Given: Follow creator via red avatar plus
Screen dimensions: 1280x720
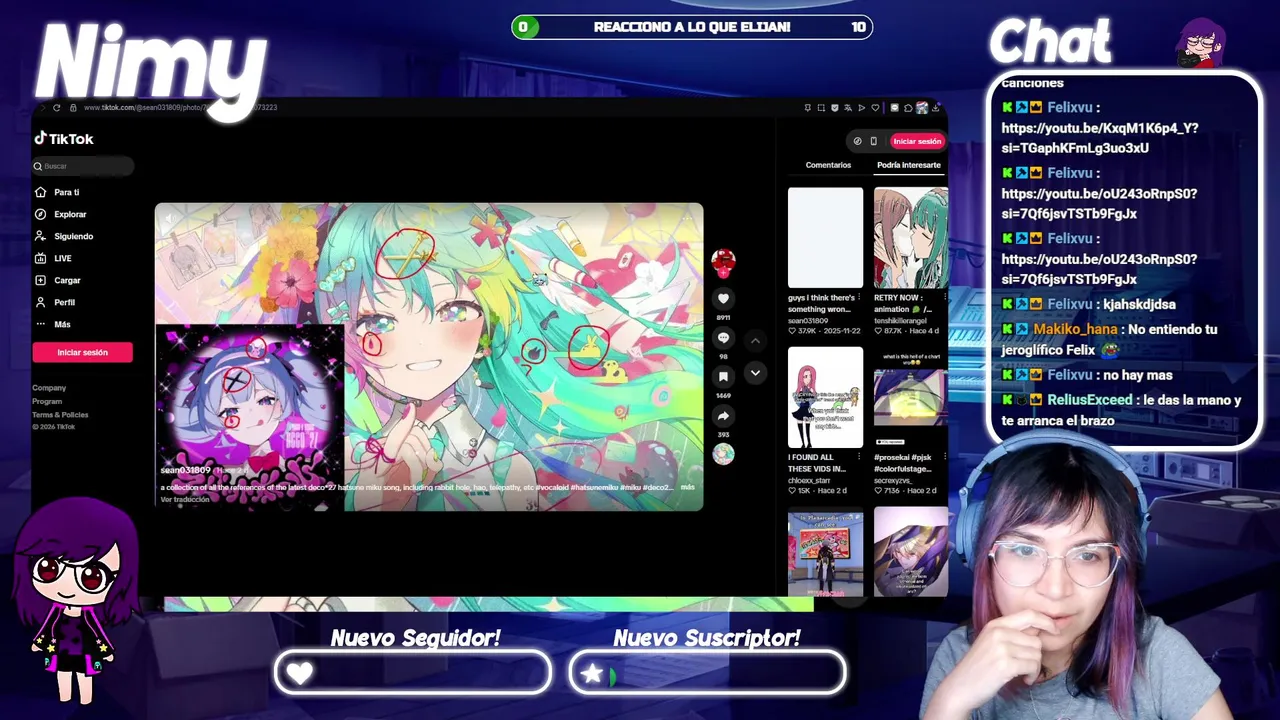Looking at the screenshot, I should [x=723, y=271].
